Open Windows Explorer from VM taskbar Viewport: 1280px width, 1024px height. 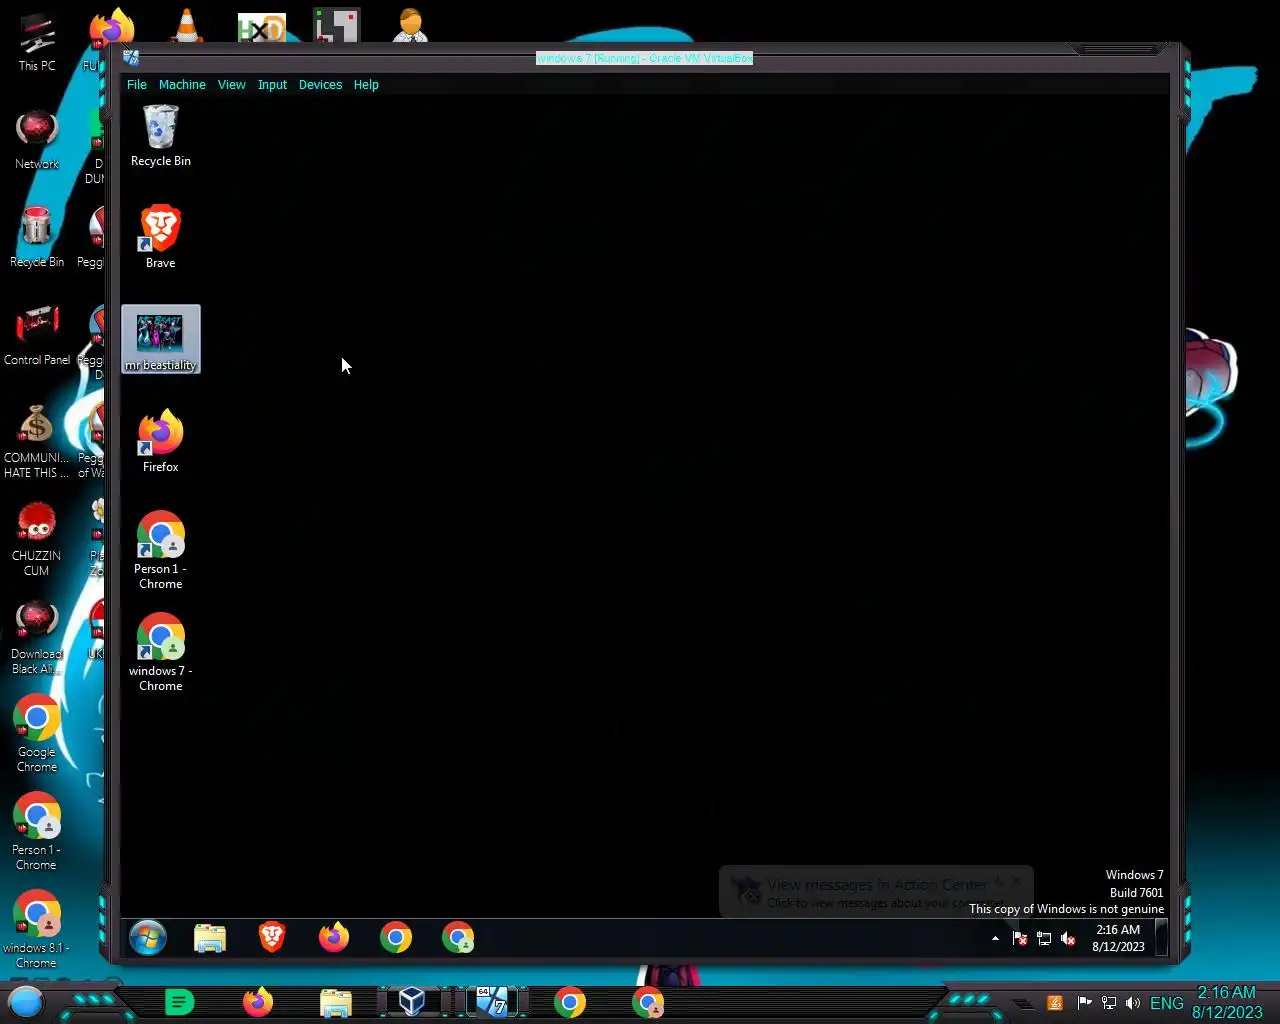click(210, 938)
